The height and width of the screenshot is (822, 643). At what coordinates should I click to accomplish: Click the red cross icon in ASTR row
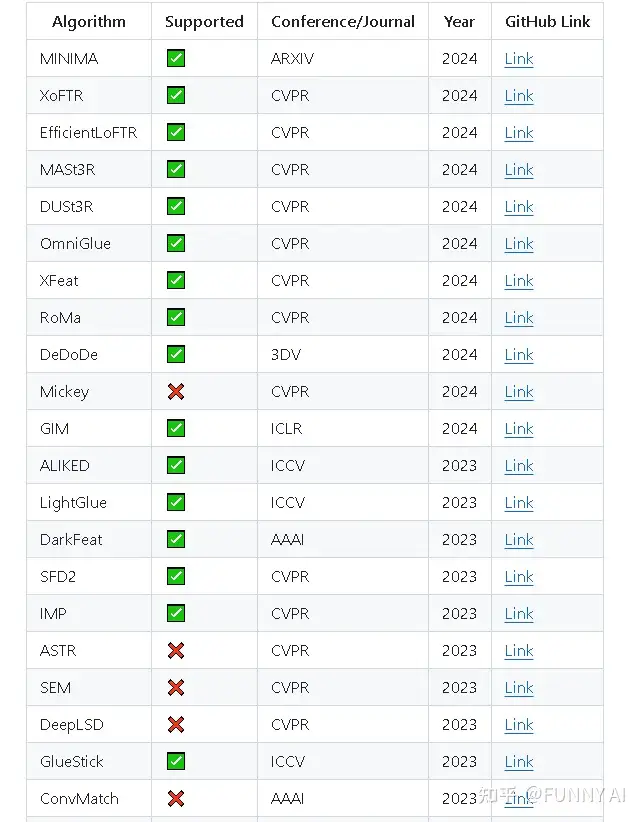[176, 651]
